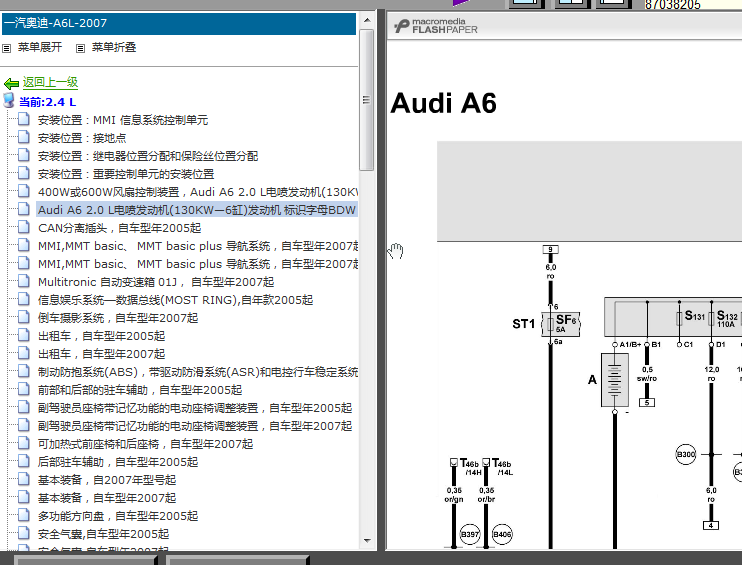Click page icon of 制动防抱系统(ABS) entry
742x565 pixels.
(24, 371)
